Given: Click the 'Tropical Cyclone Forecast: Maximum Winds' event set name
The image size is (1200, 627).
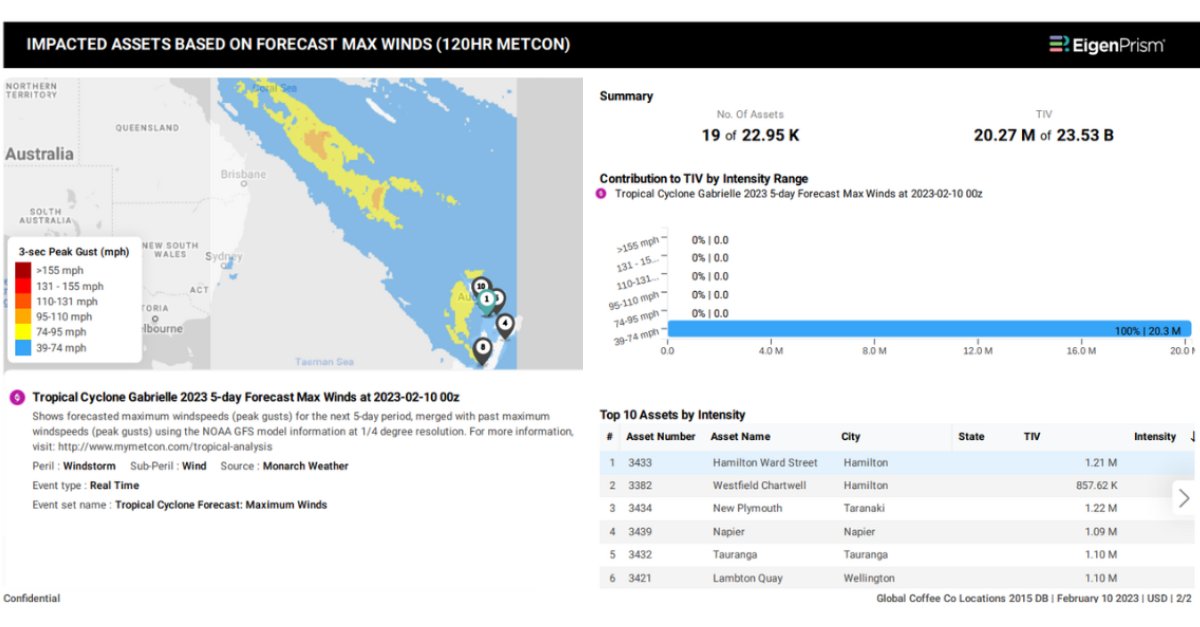Looking at the screenshot, I should point(221,505).
